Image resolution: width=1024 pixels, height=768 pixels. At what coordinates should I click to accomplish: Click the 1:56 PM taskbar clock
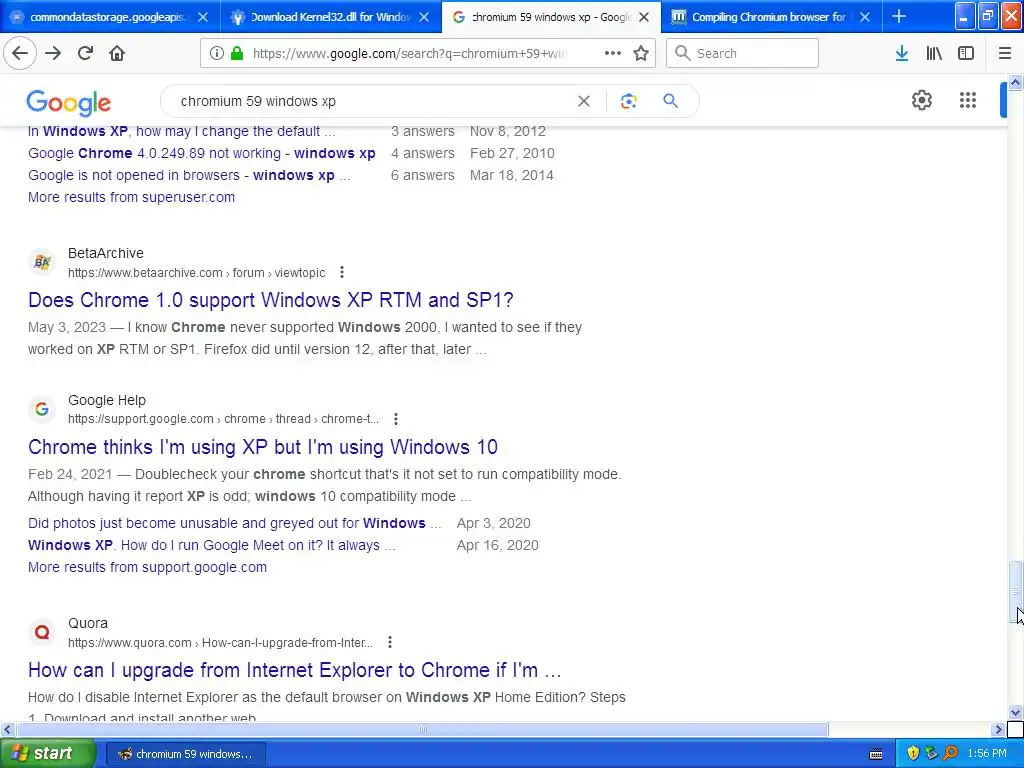pos(987,754)
